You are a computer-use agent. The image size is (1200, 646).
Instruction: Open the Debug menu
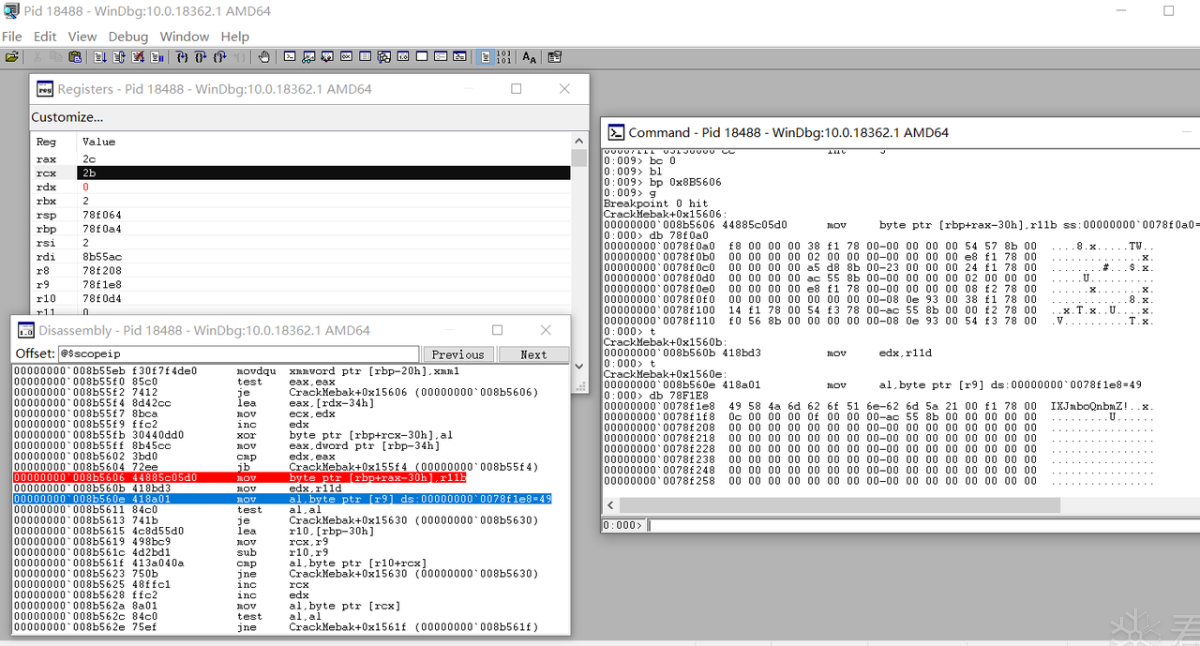pos(128,36)
